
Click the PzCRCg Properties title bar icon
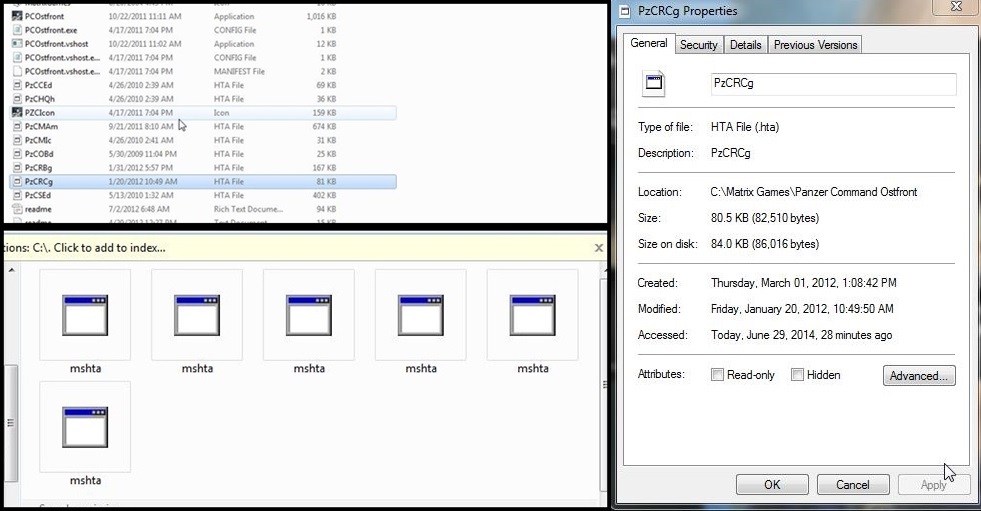[624, 11]
